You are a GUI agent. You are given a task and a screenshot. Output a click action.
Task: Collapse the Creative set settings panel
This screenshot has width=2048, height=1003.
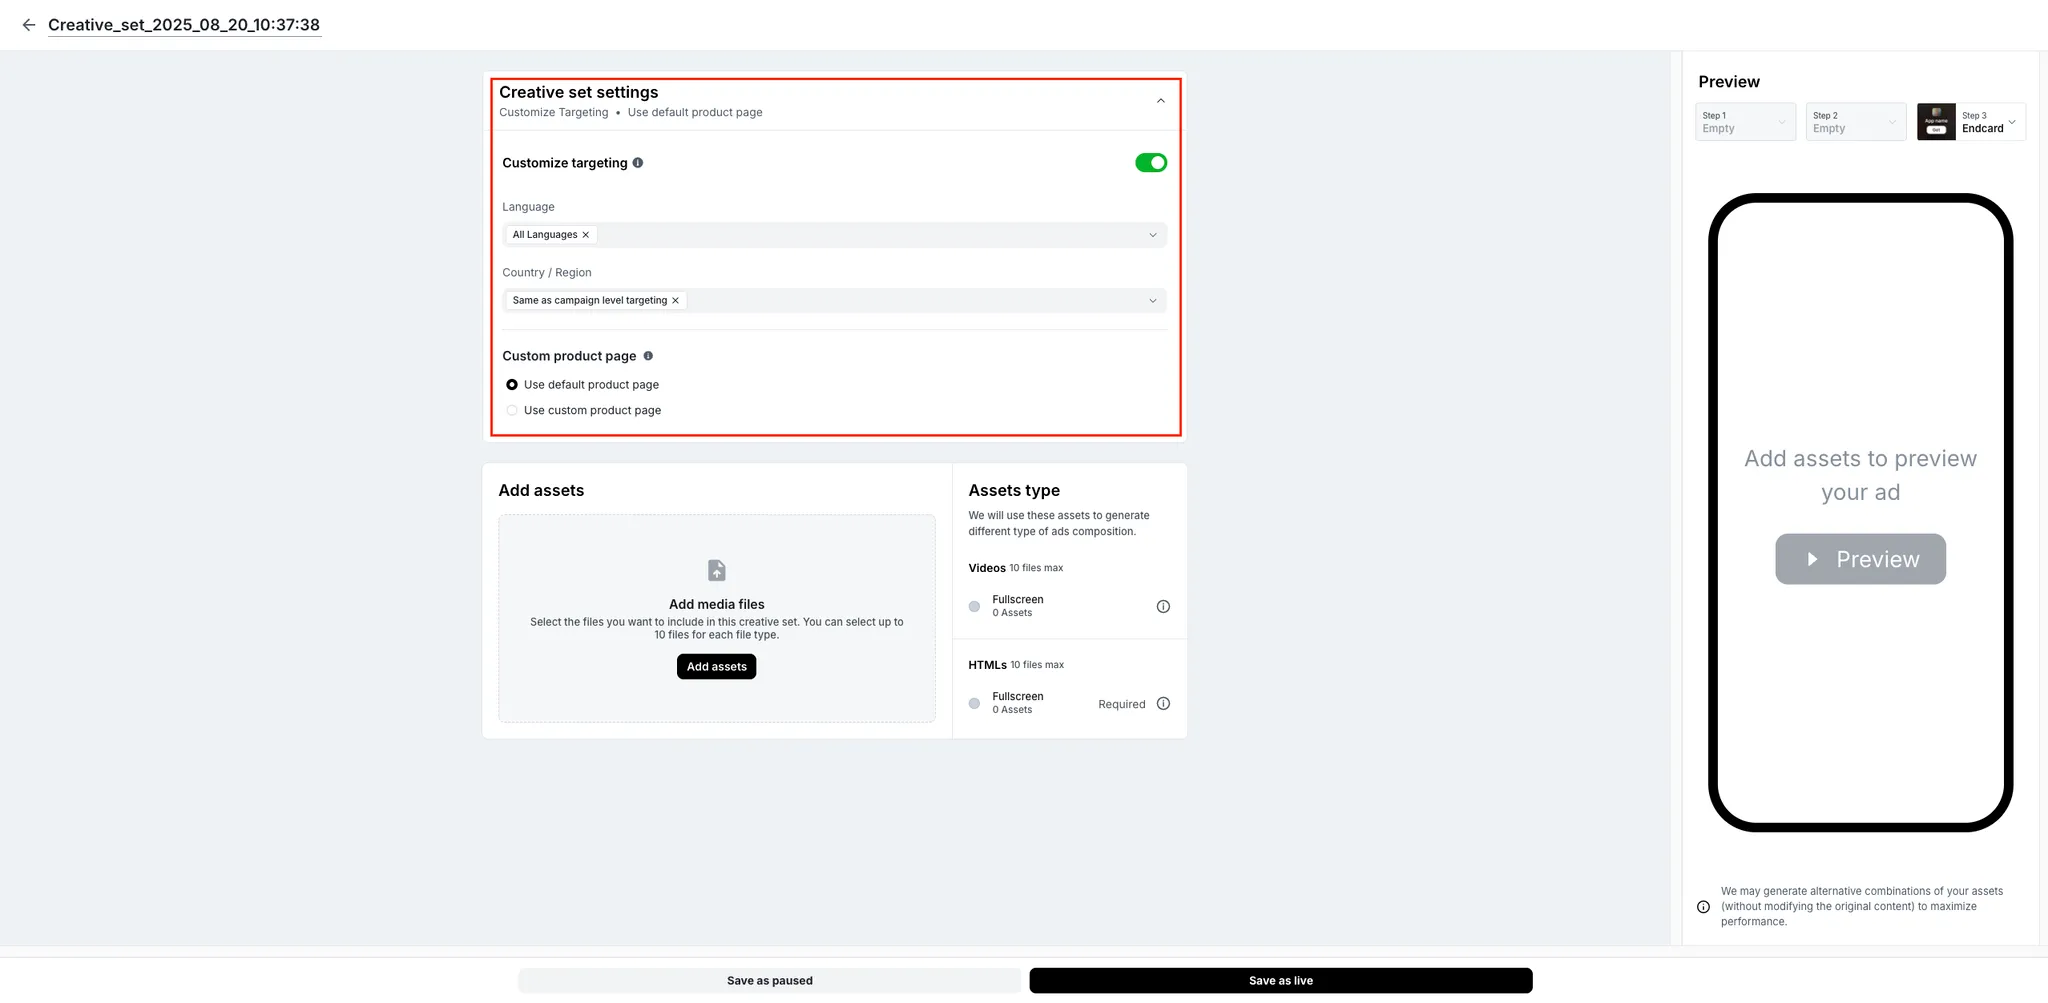click(x=1160, y=101)
